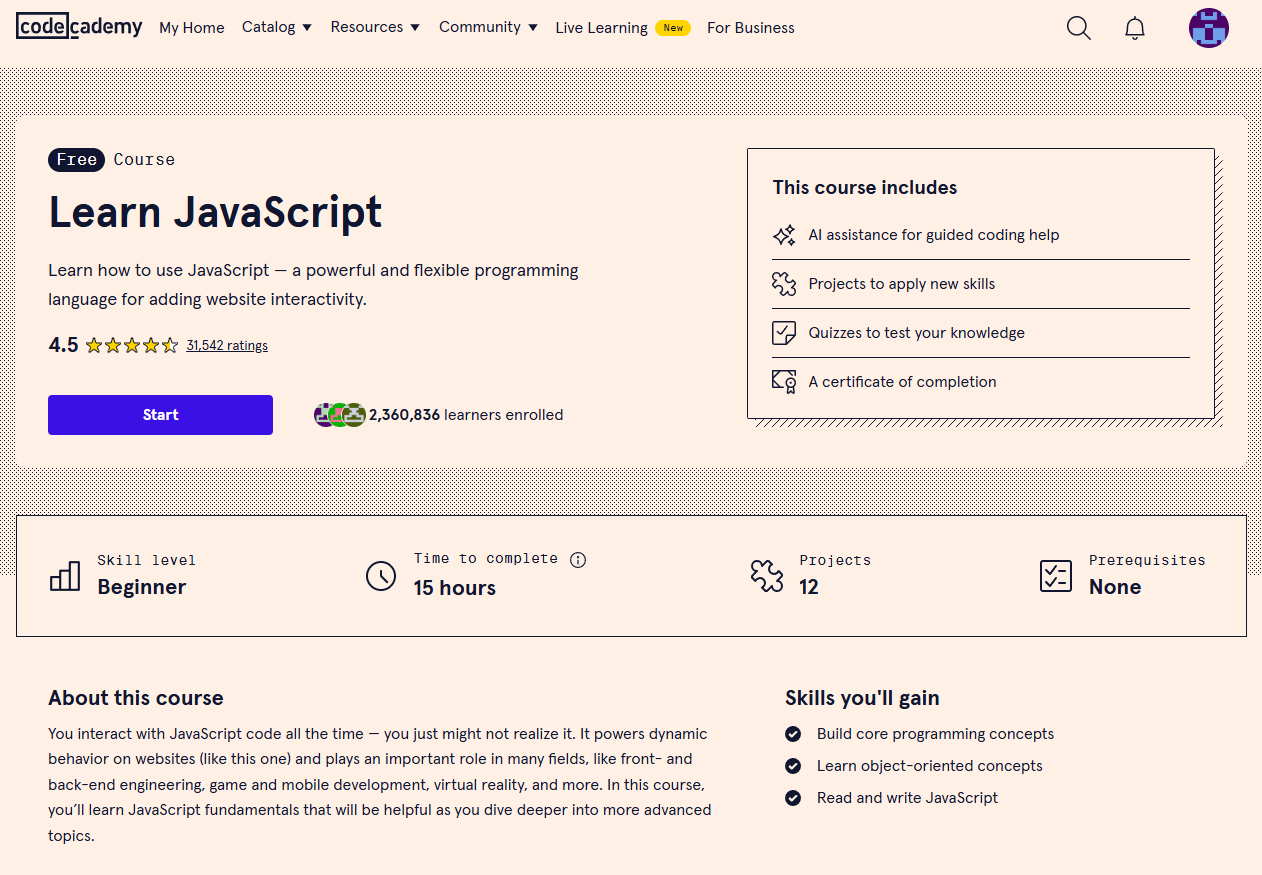Click the Skill level bar chart icon
This screenshot has width=1262, height=875.
point(65,575)
